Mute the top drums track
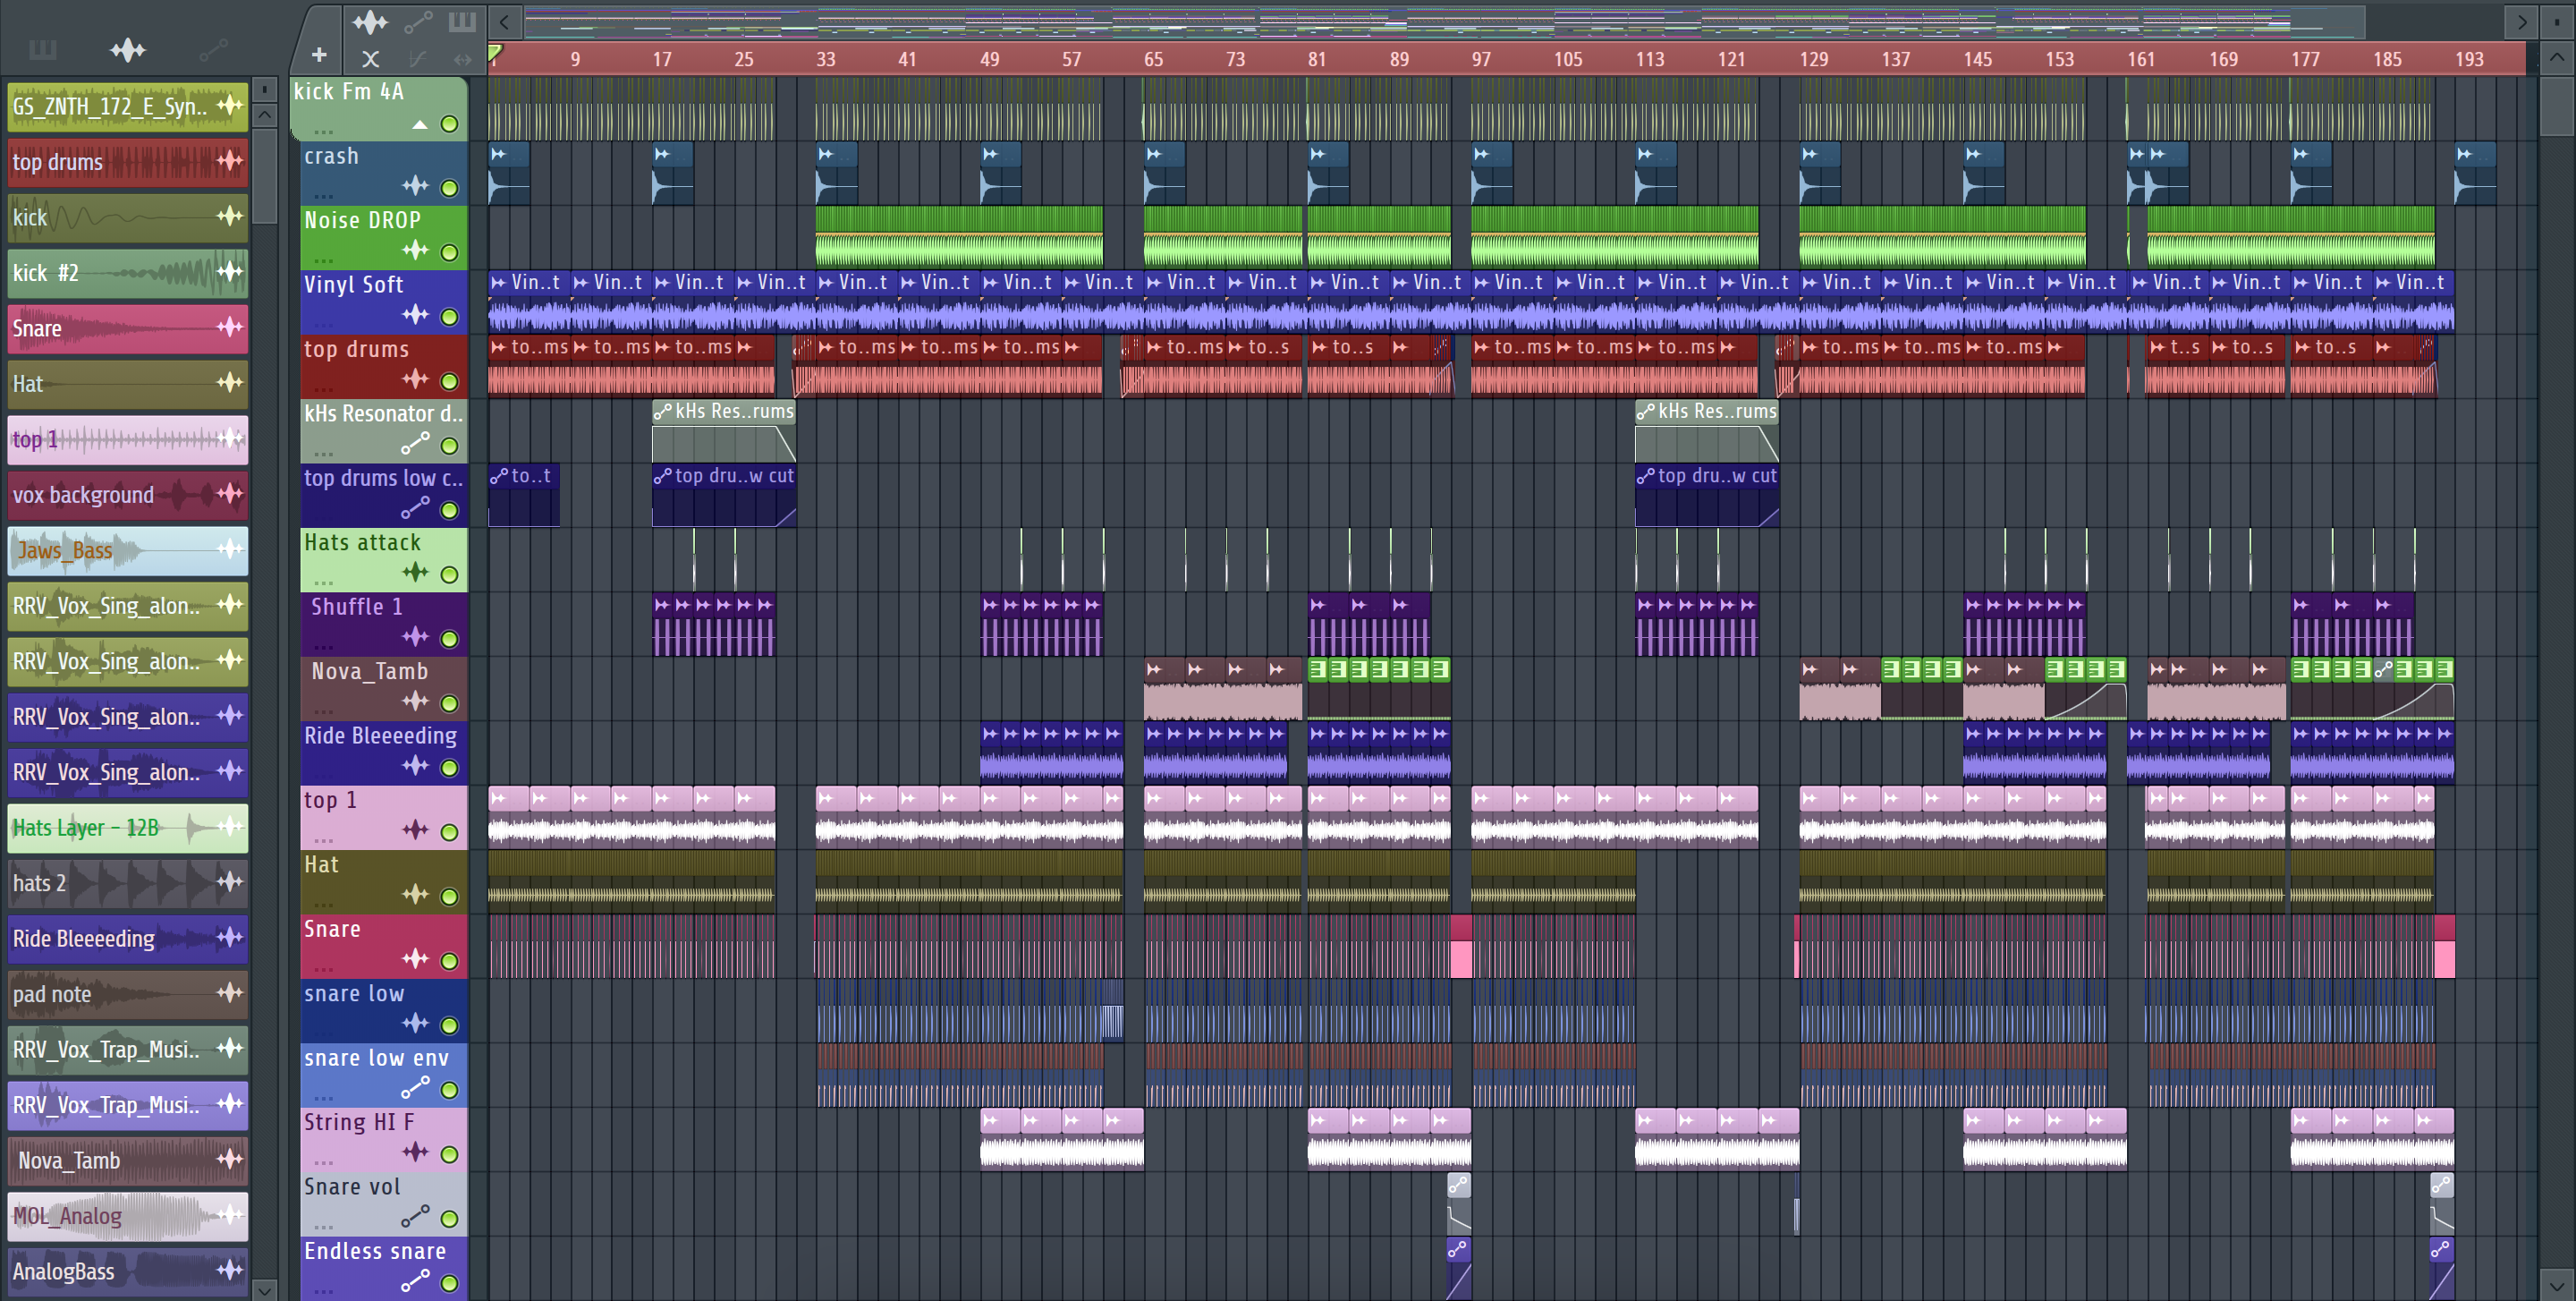2576x1301 pixels. click(450, 381)
